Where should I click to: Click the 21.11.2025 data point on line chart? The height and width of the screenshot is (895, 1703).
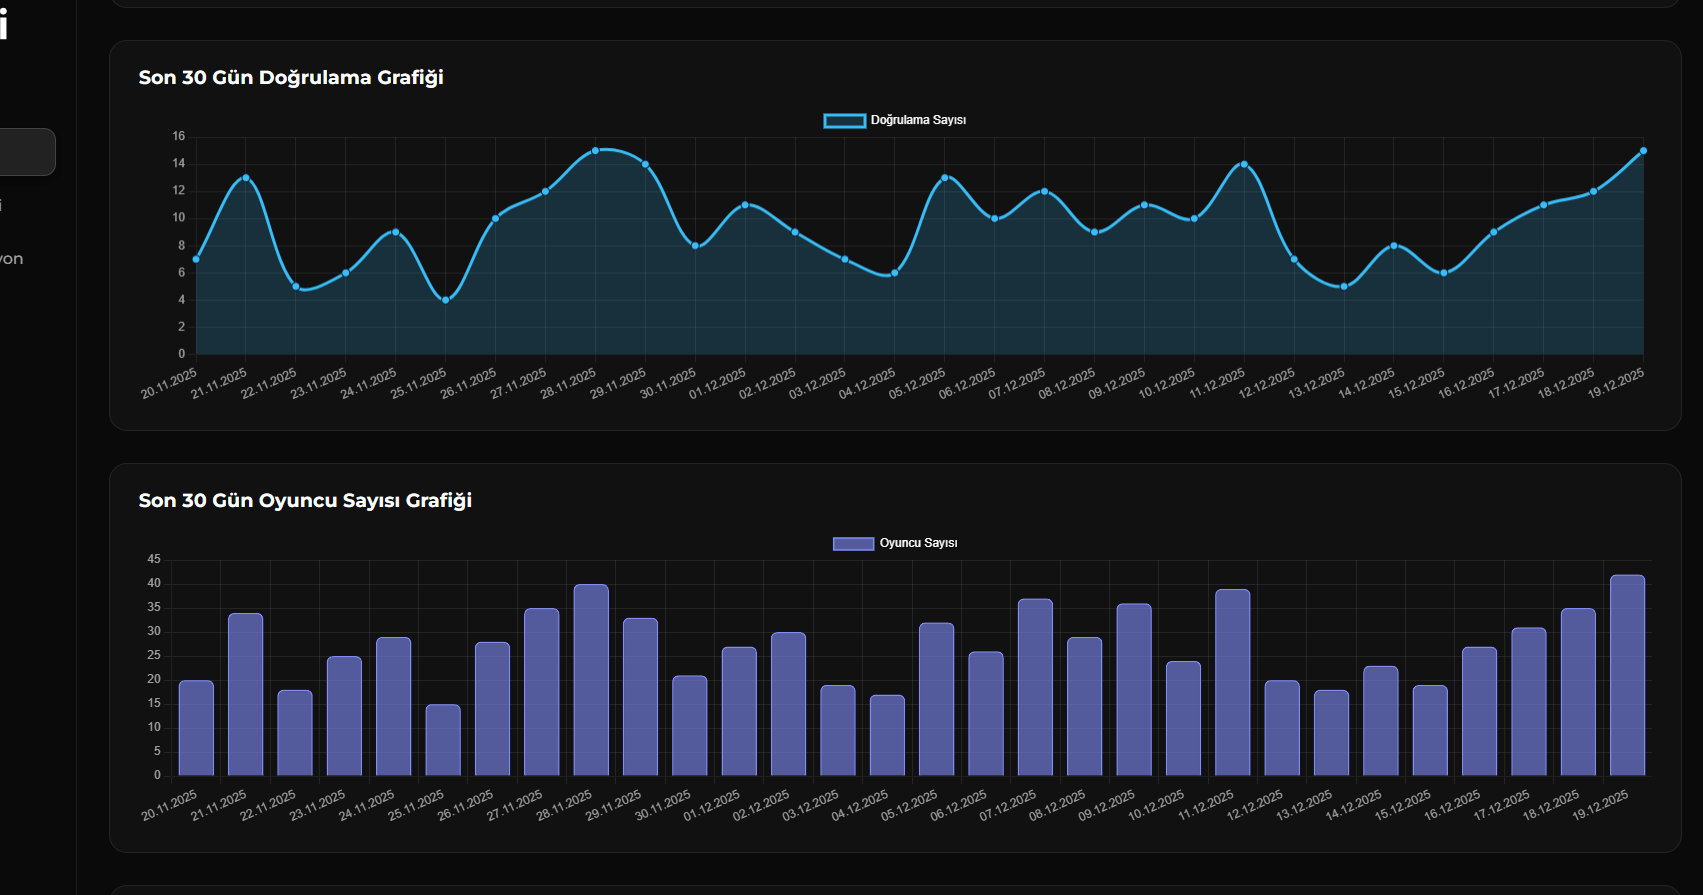point(246,178)
